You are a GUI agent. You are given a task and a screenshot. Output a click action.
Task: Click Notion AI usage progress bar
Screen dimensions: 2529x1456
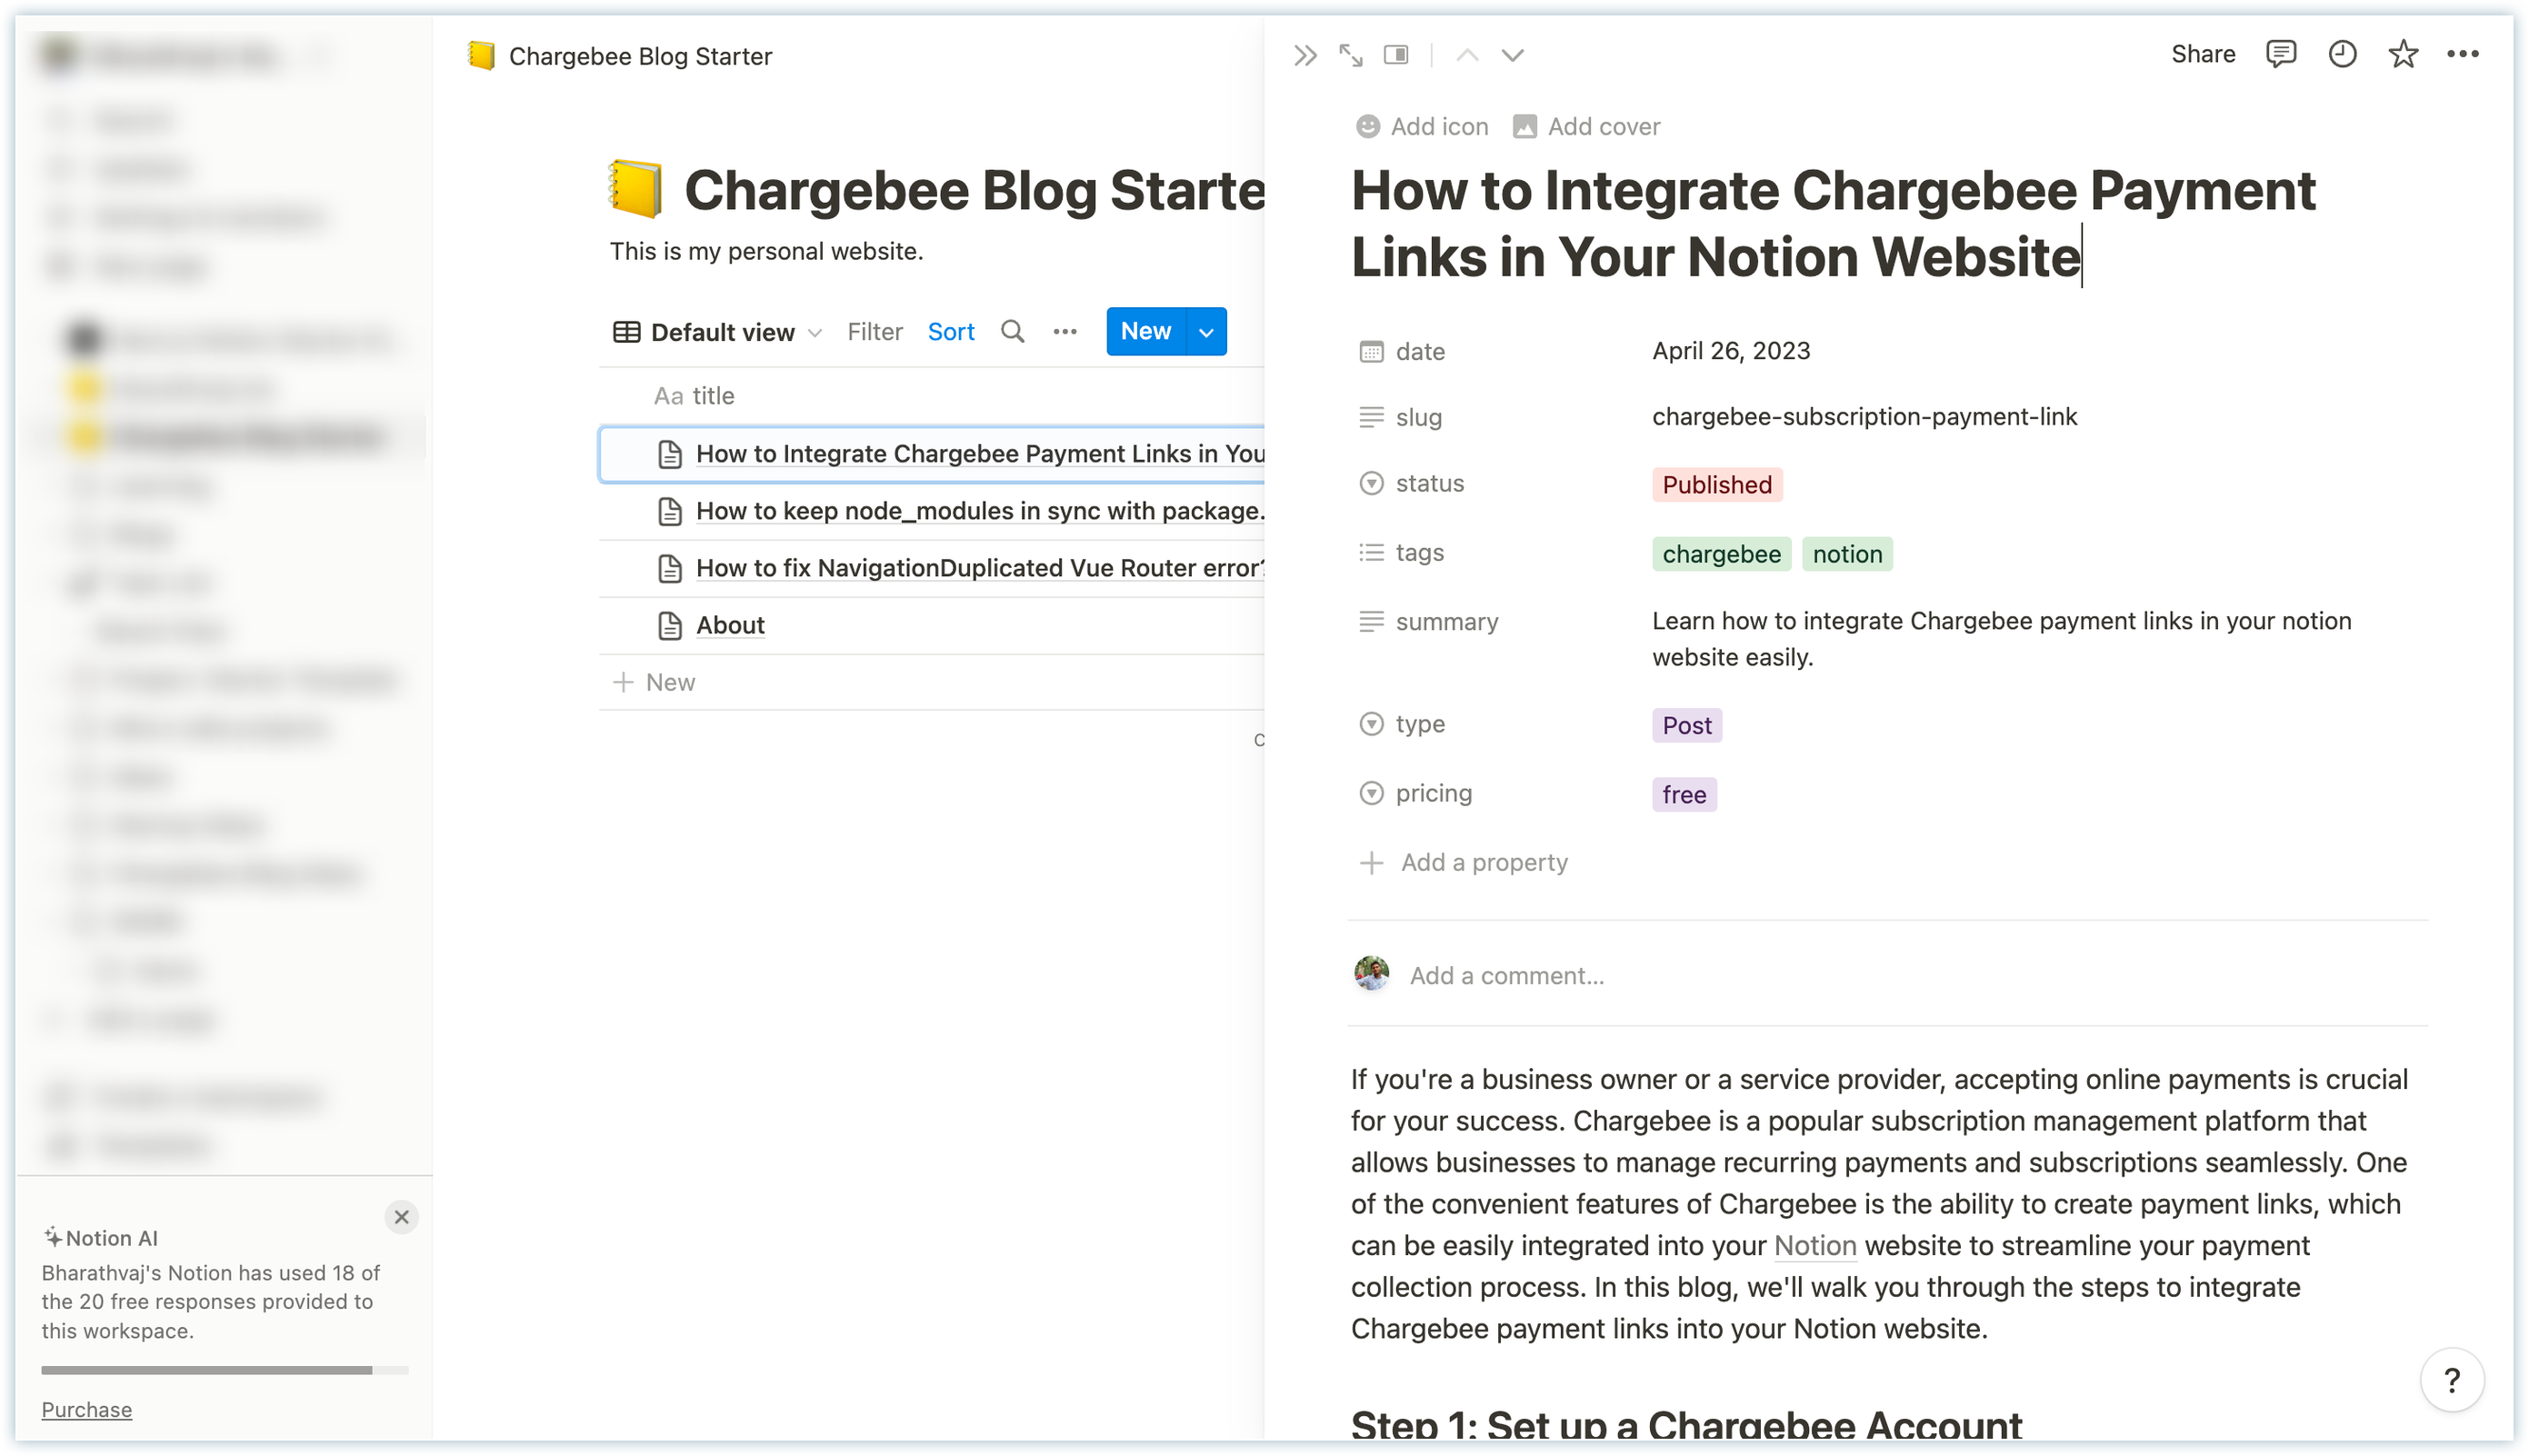point(224,1370)
